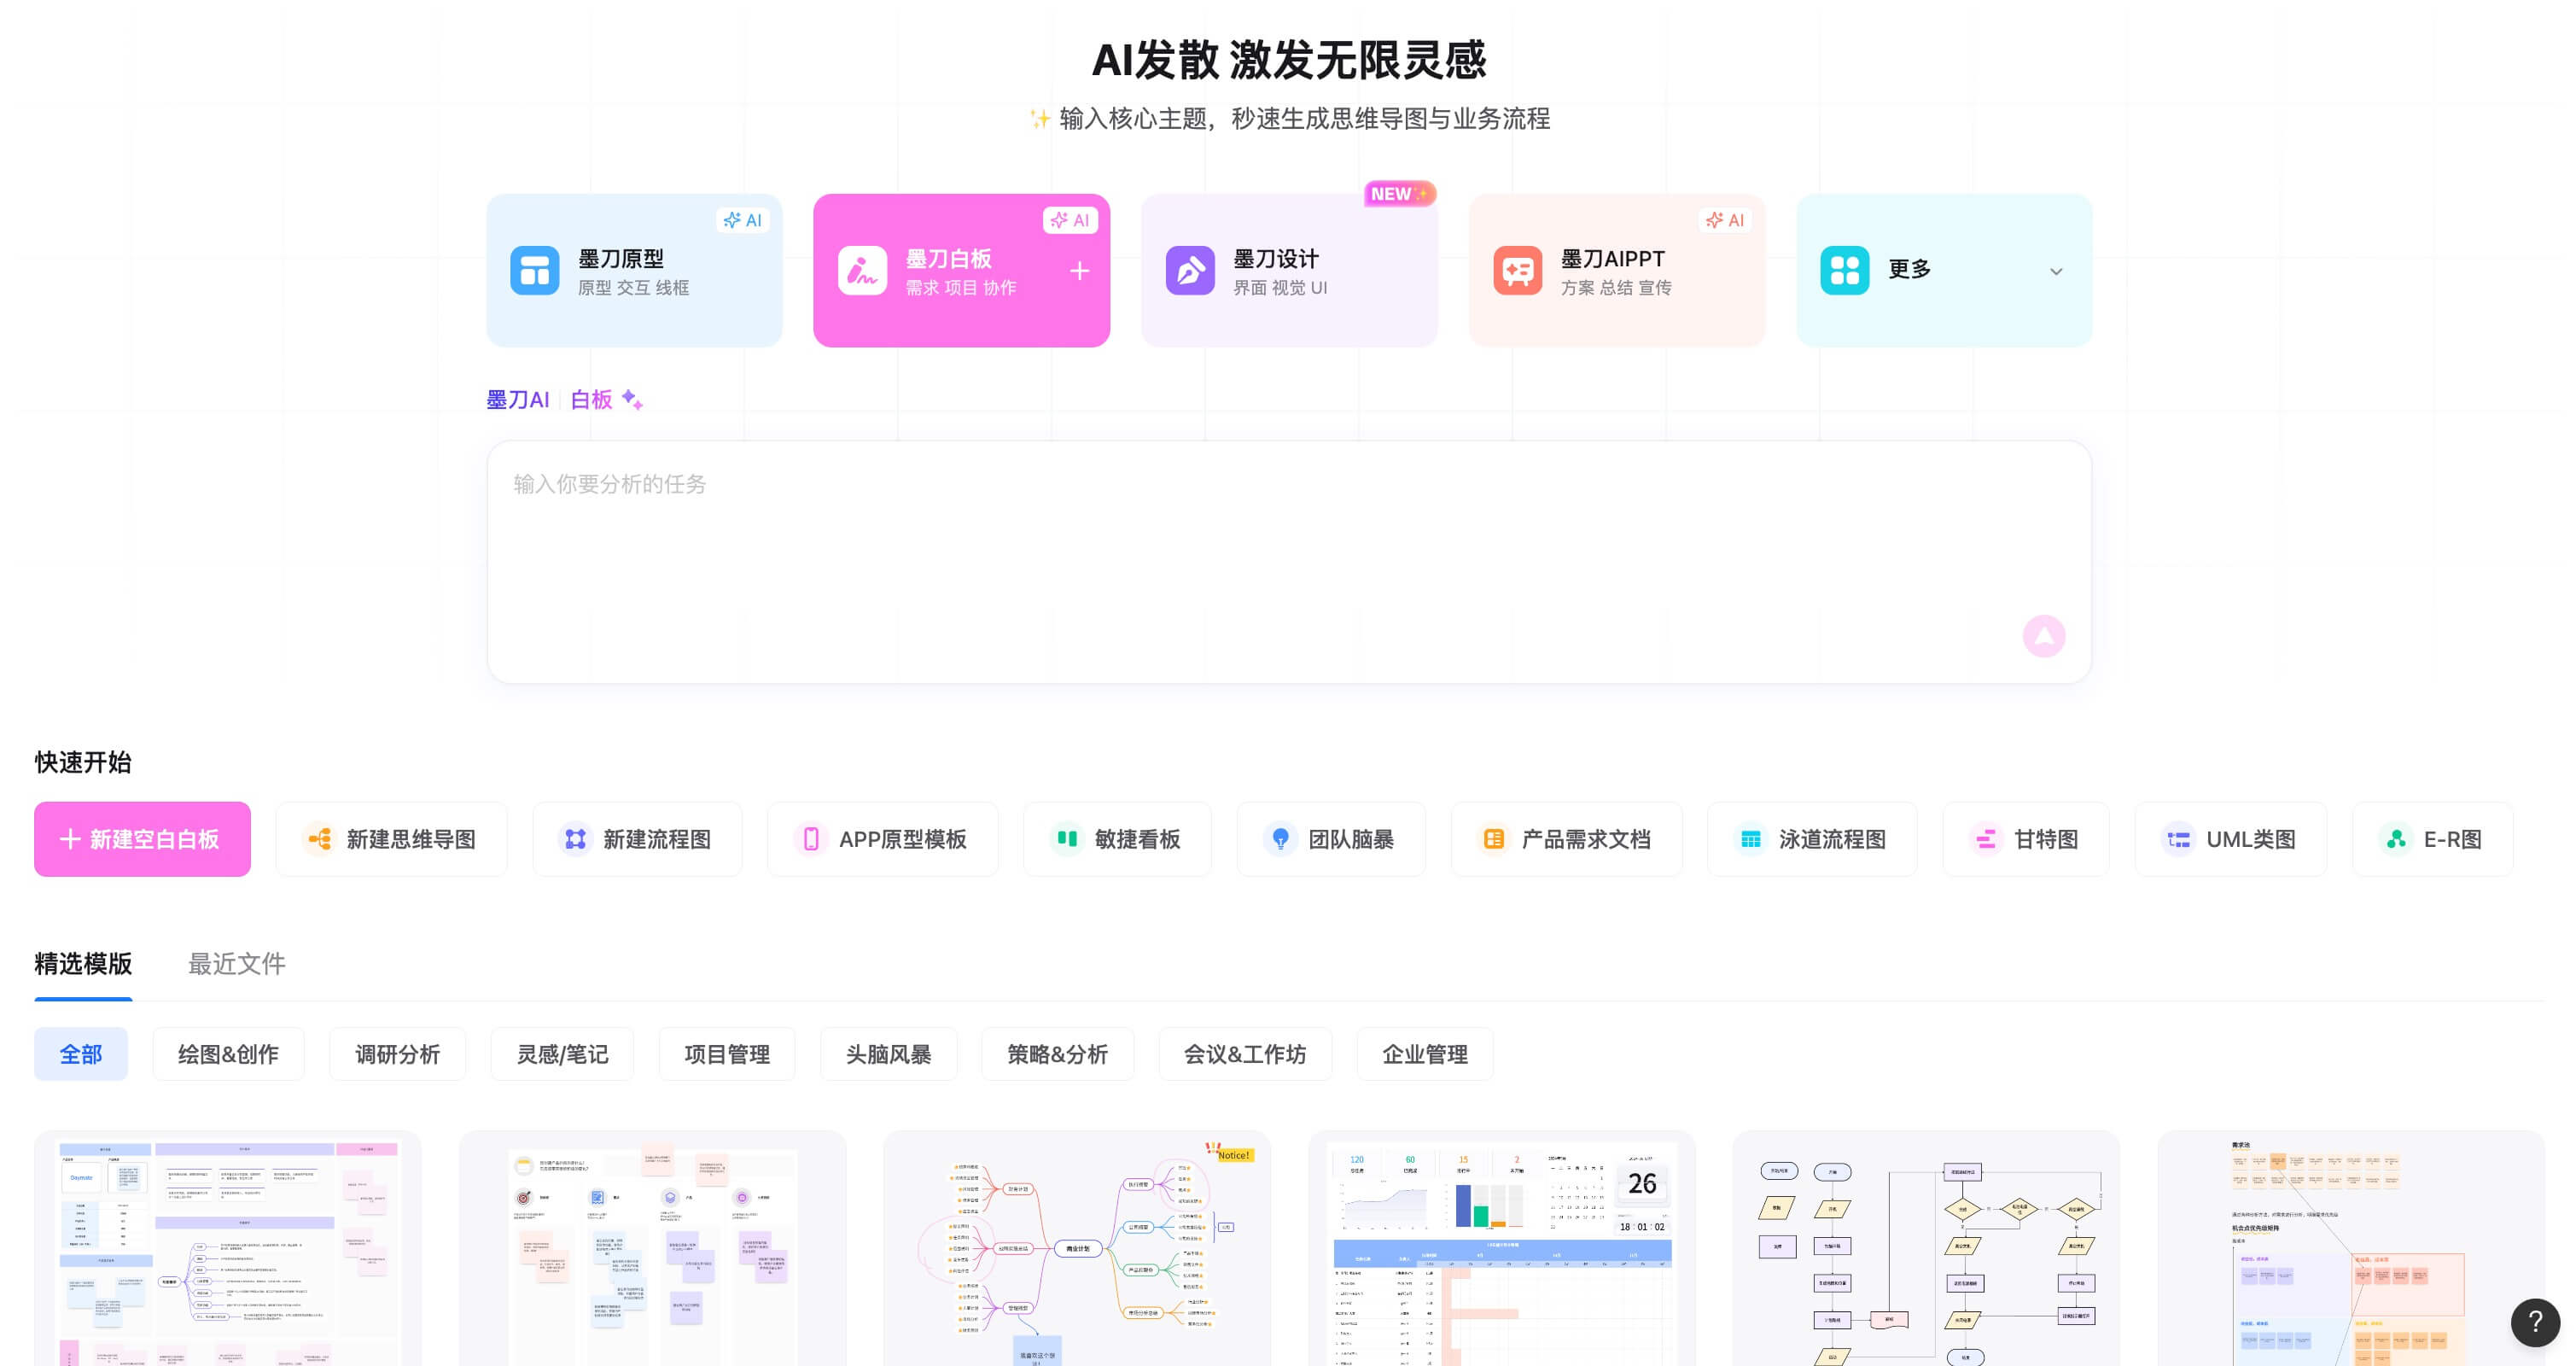Click the 新建思维导图 button label
The width and height of the screenshot is (2576, 1366).
coord(411,839)
